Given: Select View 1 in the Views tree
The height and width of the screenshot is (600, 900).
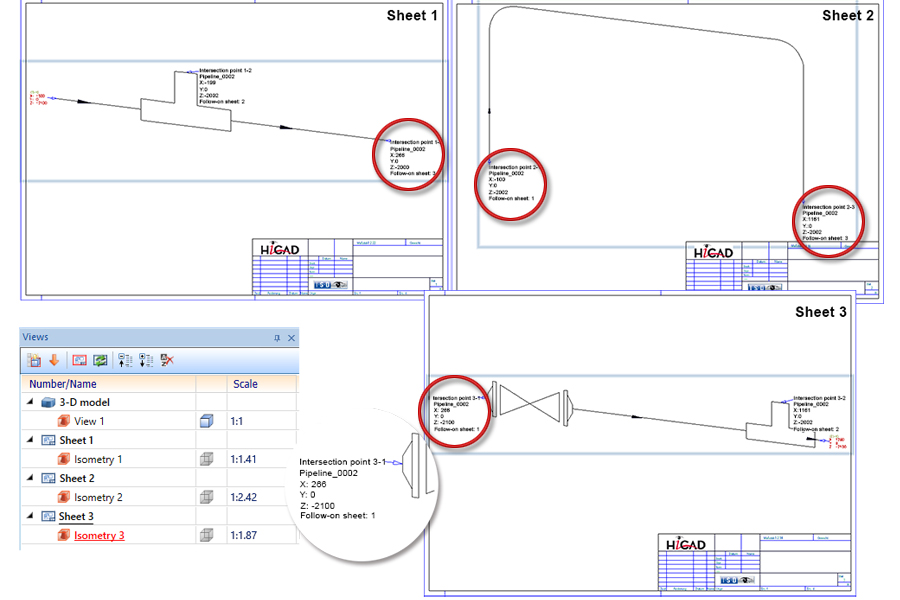Looking at the screenshot, I should (89, 421).
